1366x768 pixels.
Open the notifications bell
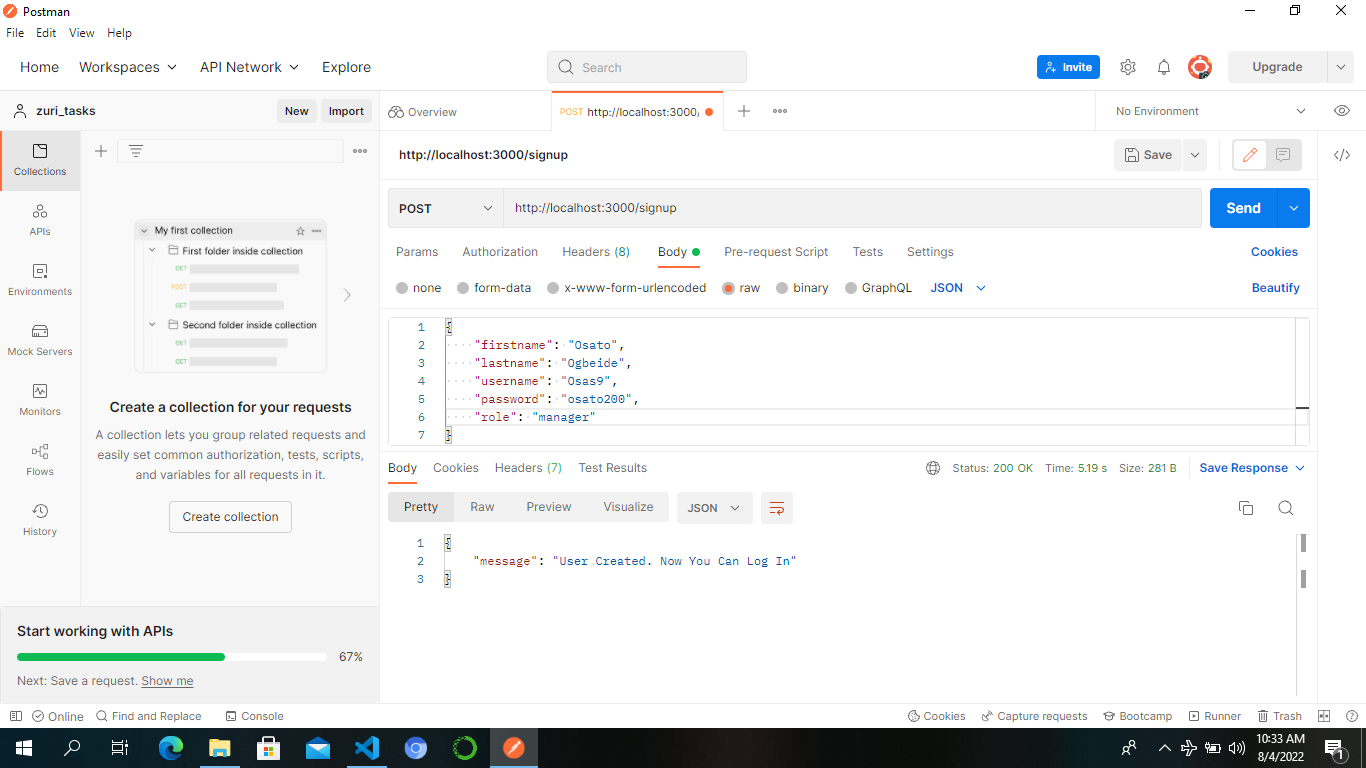(x=1164, y=67)
